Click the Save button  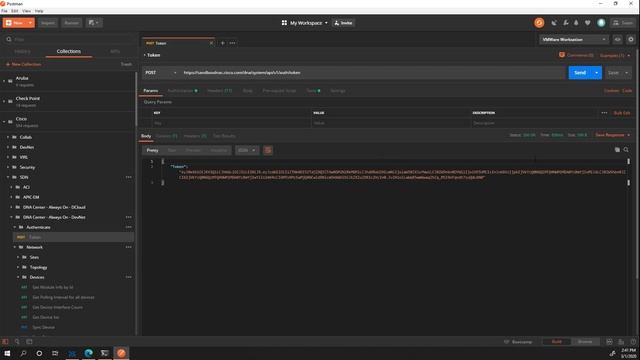pos(613,73)
